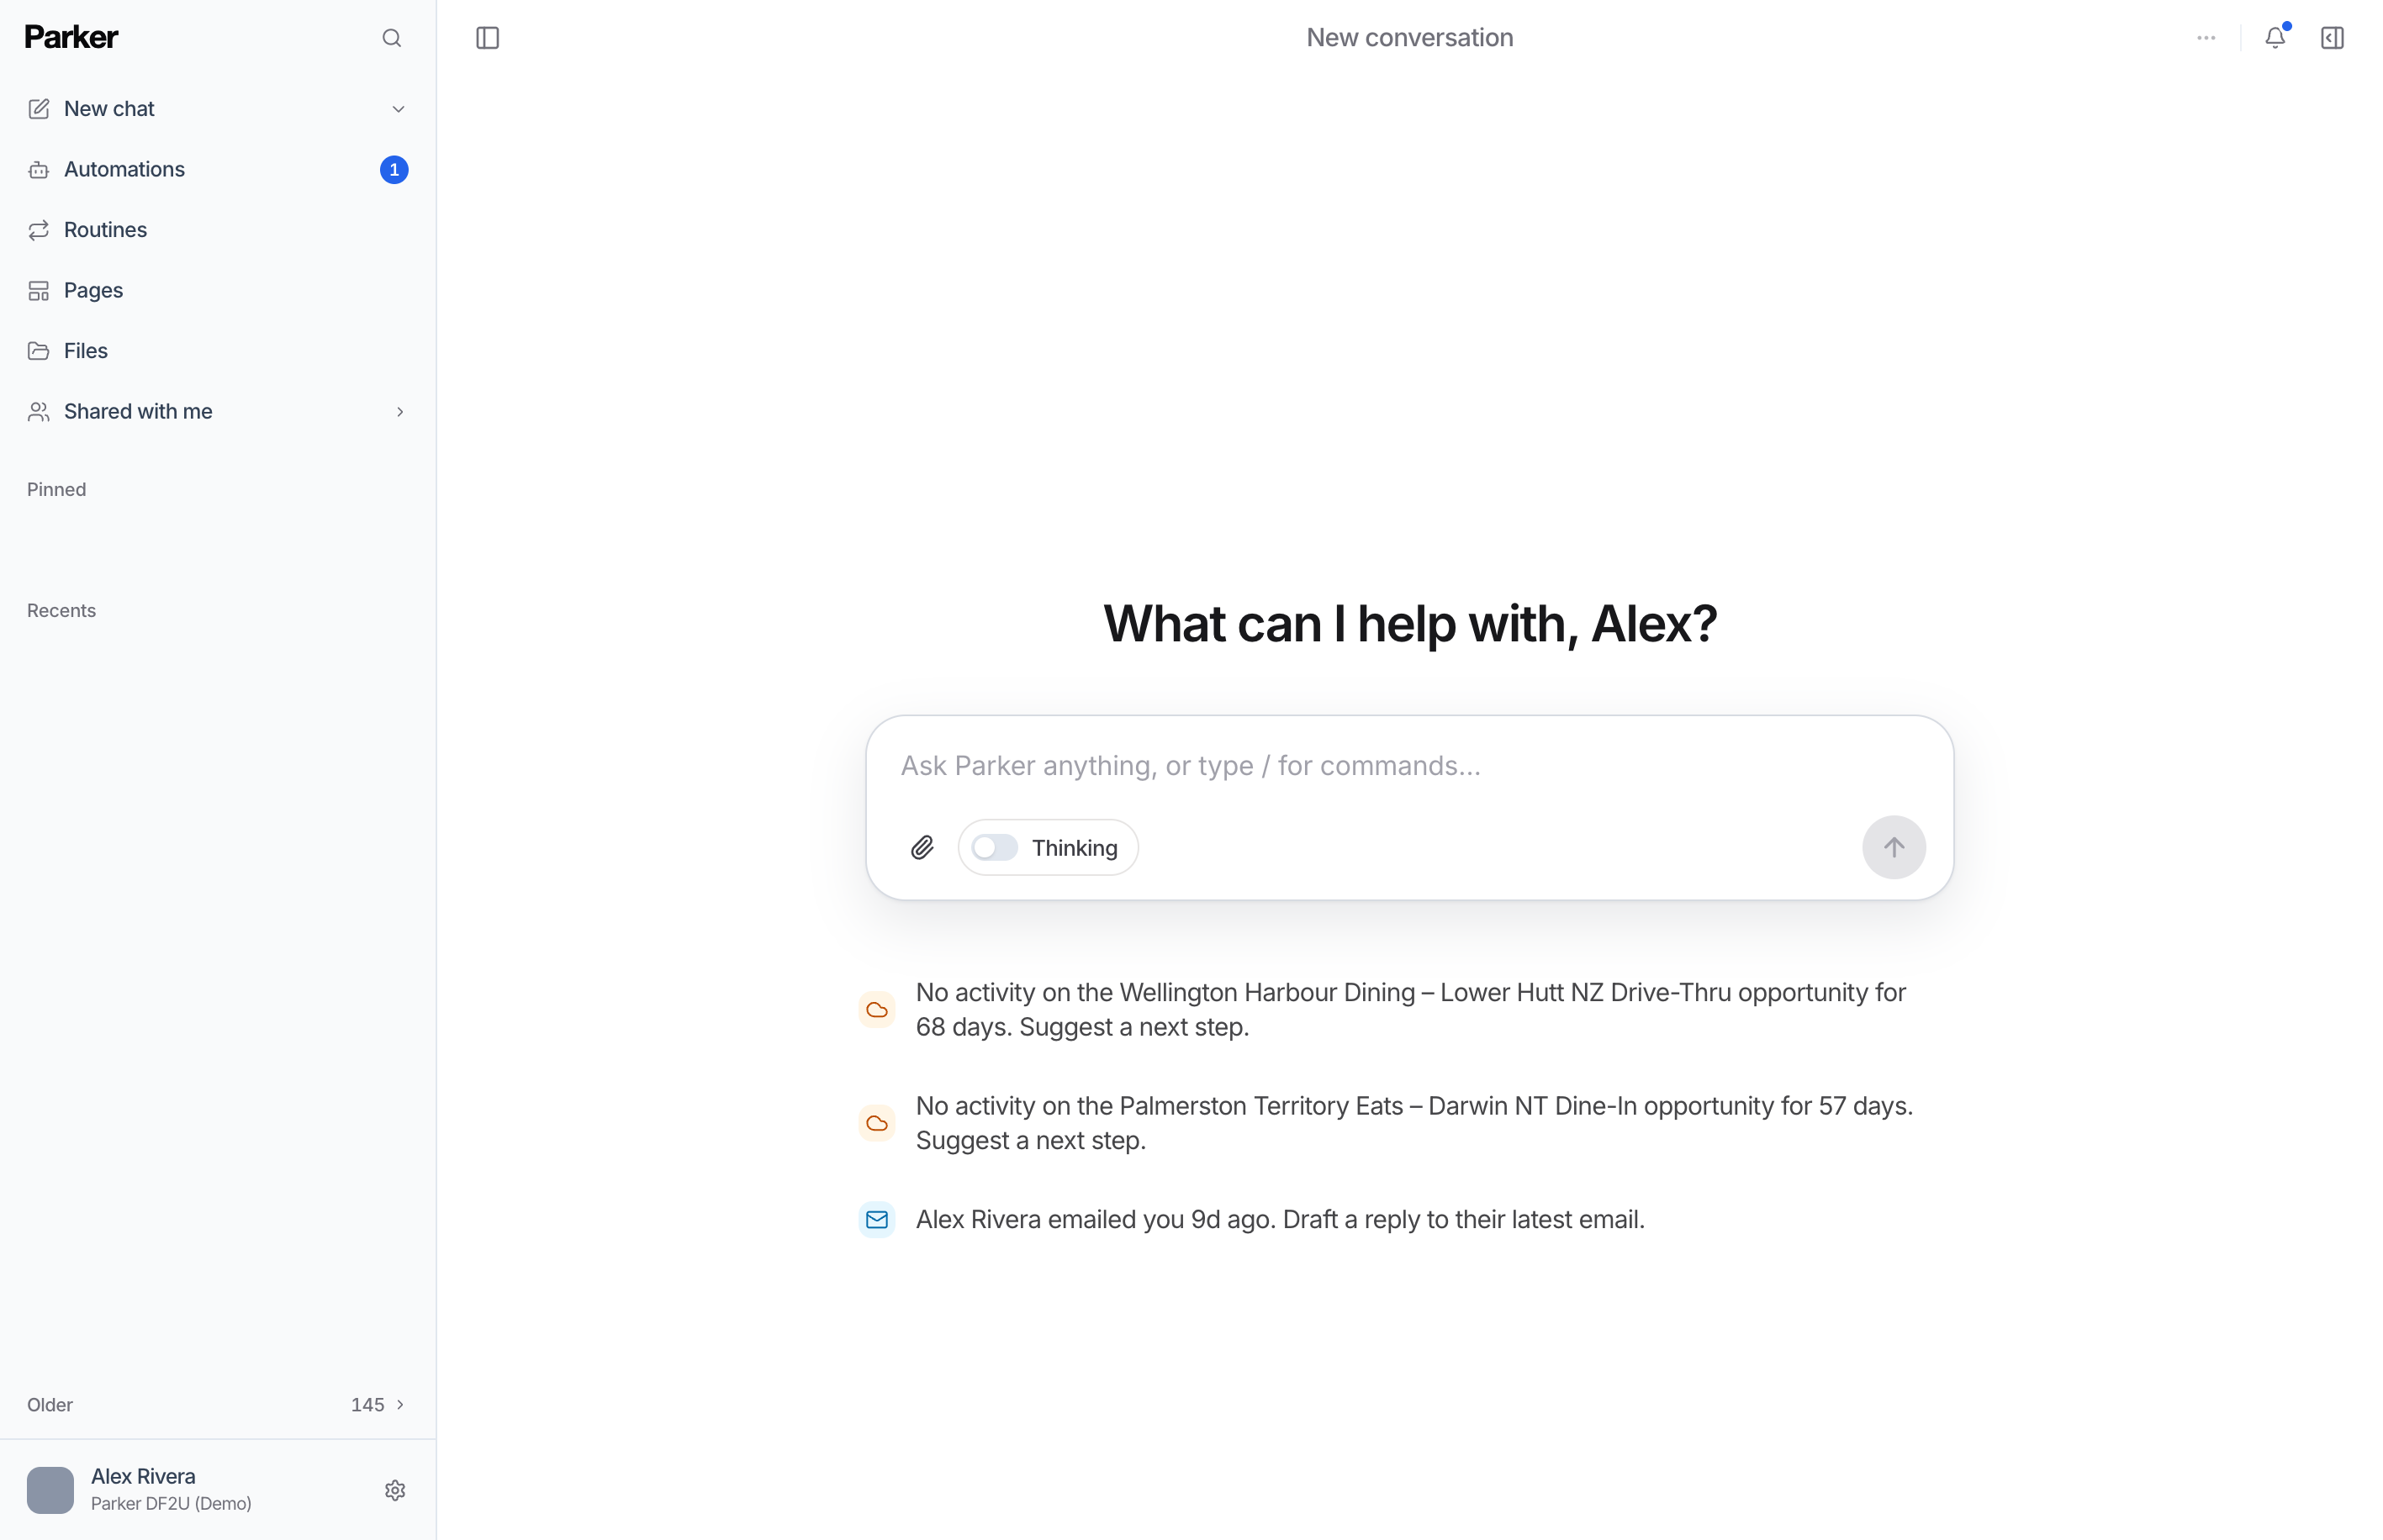Click the New conversation title
2383x1540 pixels.
tap(1409, 38)
